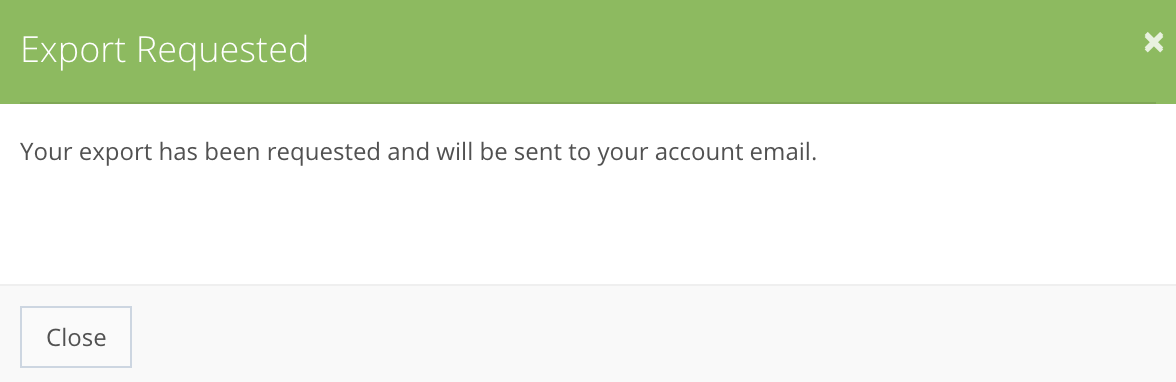The width and height of the screenshot is (1176, 382).
Task: Click the export confirmation message text
Action: pos(418,152)
